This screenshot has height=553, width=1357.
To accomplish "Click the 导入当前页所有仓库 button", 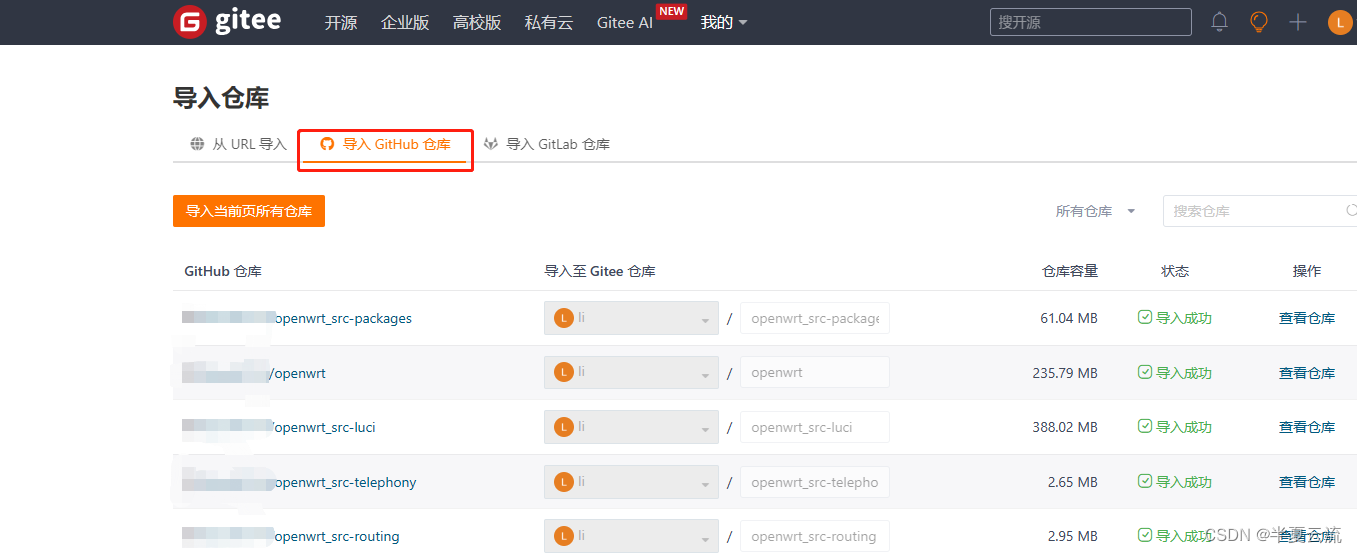I will pyautogui.click(x=249, y=211).
